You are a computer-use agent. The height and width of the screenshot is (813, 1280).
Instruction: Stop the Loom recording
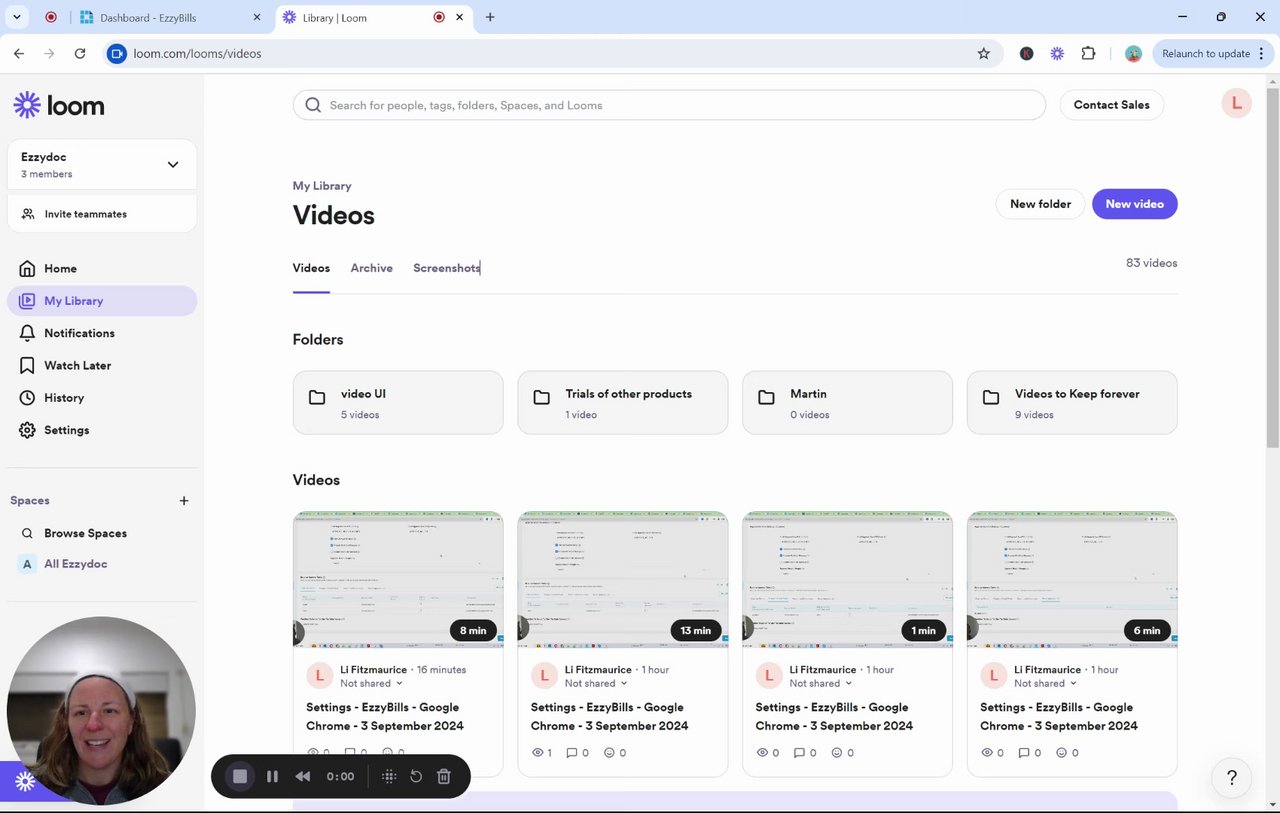coord(240,776)
